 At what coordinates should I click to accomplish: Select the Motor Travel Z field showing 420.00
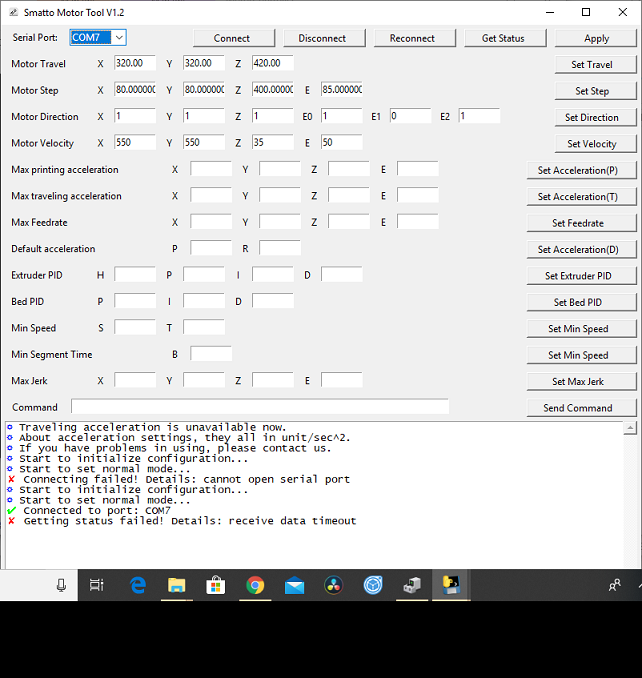273,63
